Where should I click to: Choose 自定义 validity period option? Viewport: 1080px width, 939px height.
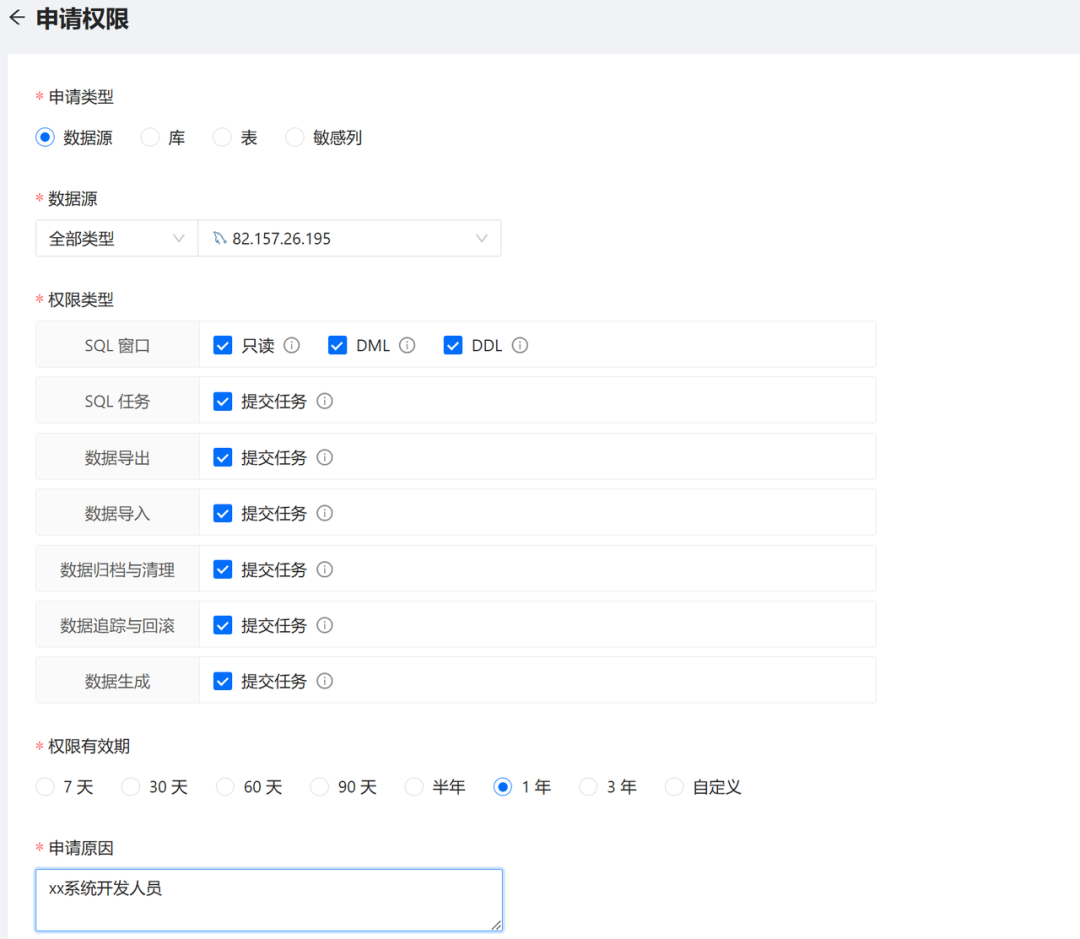tap(675, 787)
